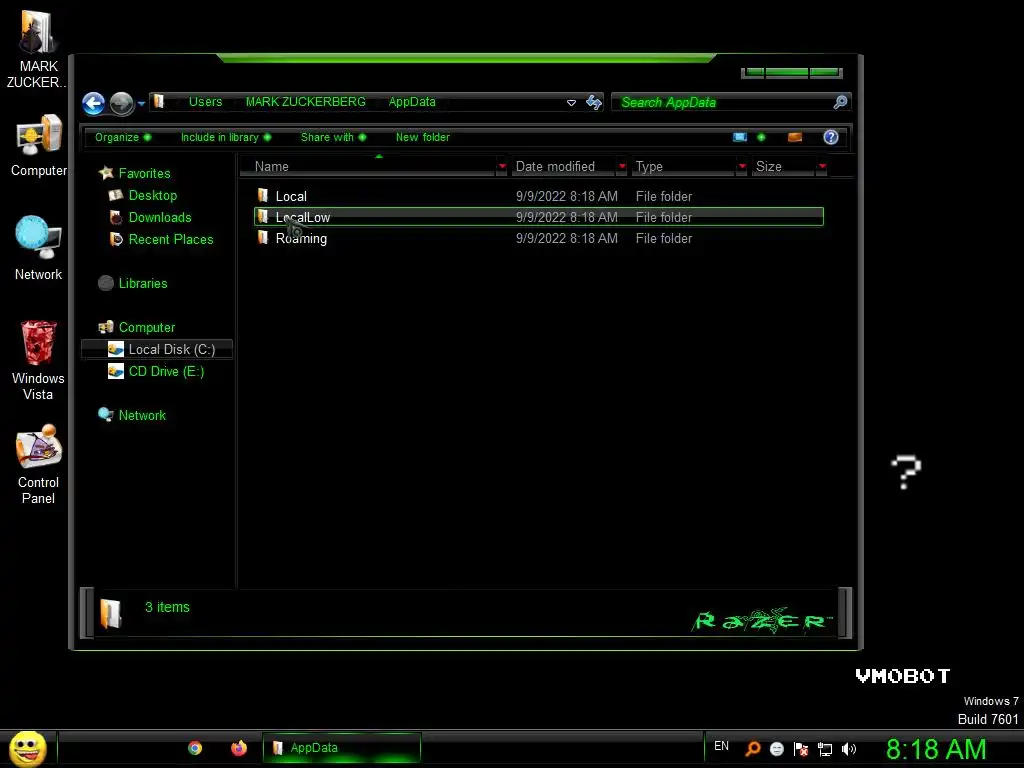The image size is (1024, 768).
Task: Click the Libraries icon in sidebar
Action: point(106,283)
